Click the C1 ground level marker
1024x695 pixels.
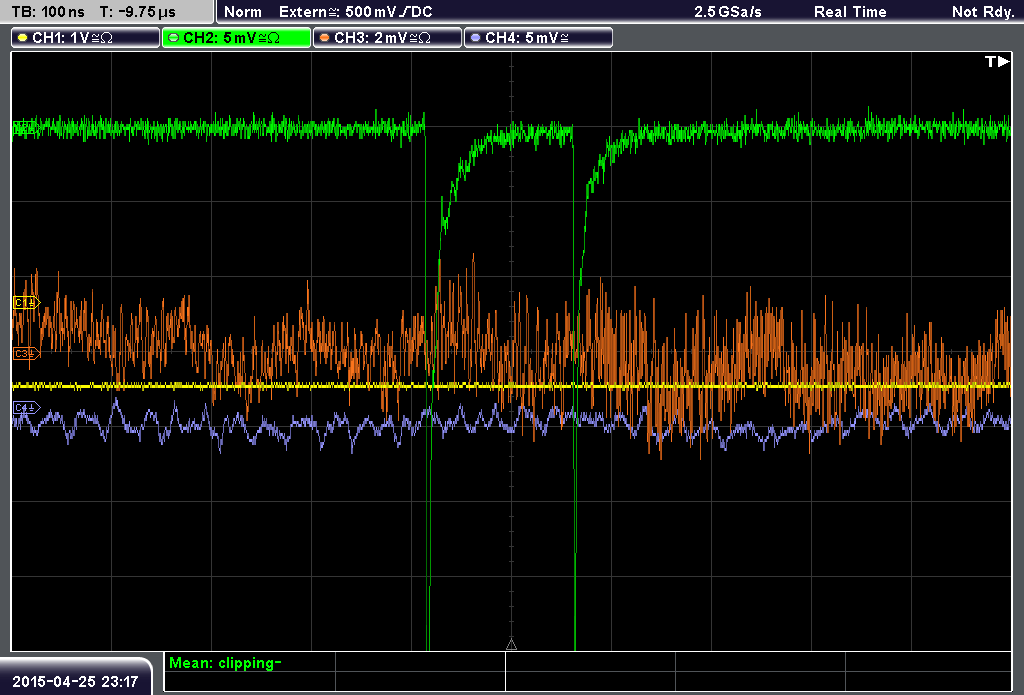(x=26, y=302)
